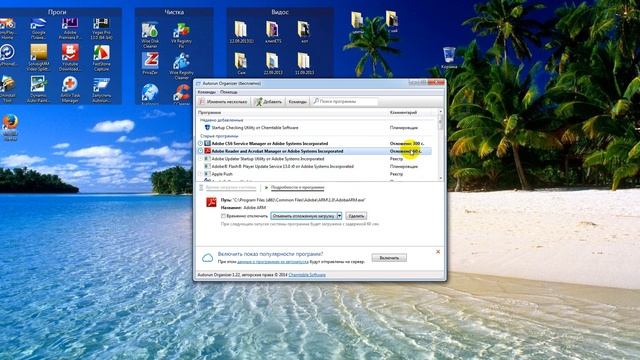This screenshot has width=640, height=360.
Task: Launch FastStone Capture from the desktop
Action: click(101, 58)
